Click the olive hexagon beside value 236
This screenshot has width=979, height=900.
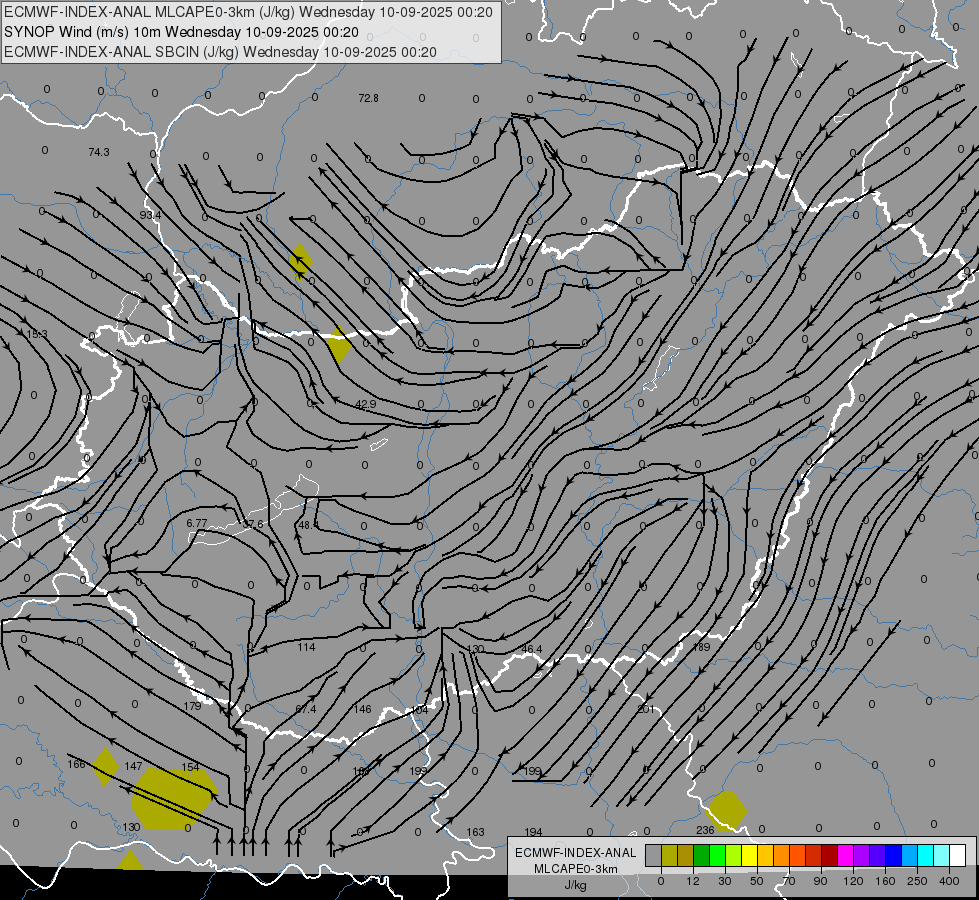click(726, 811)
